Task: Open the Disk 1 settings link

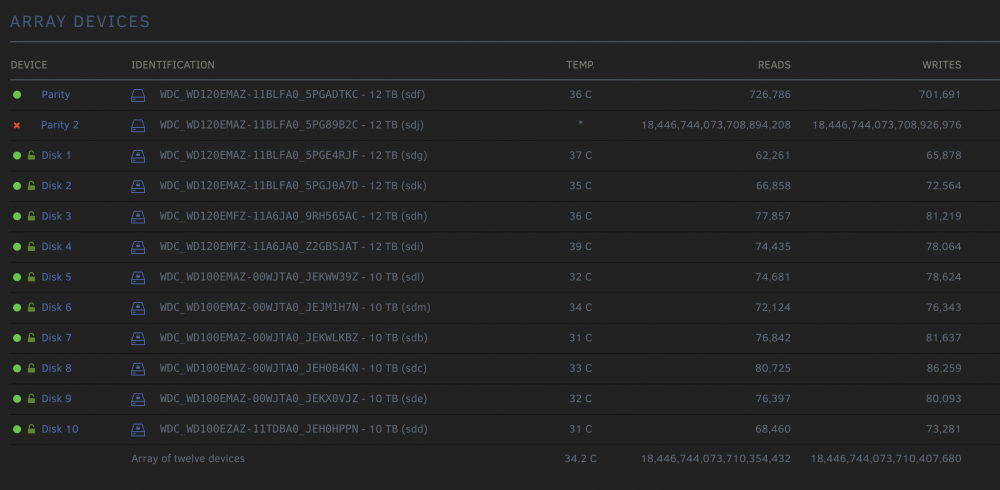Action: 56,156
